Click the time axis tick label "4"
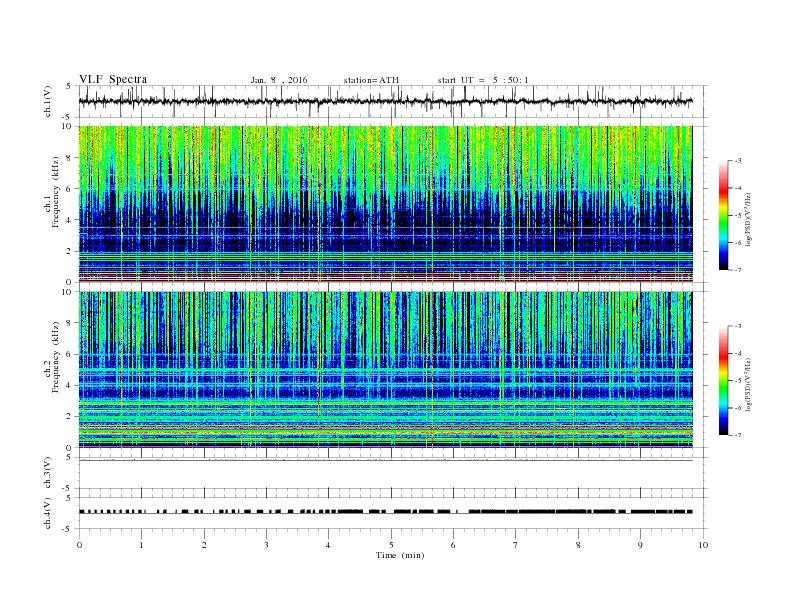 click(x=329, y=545)
